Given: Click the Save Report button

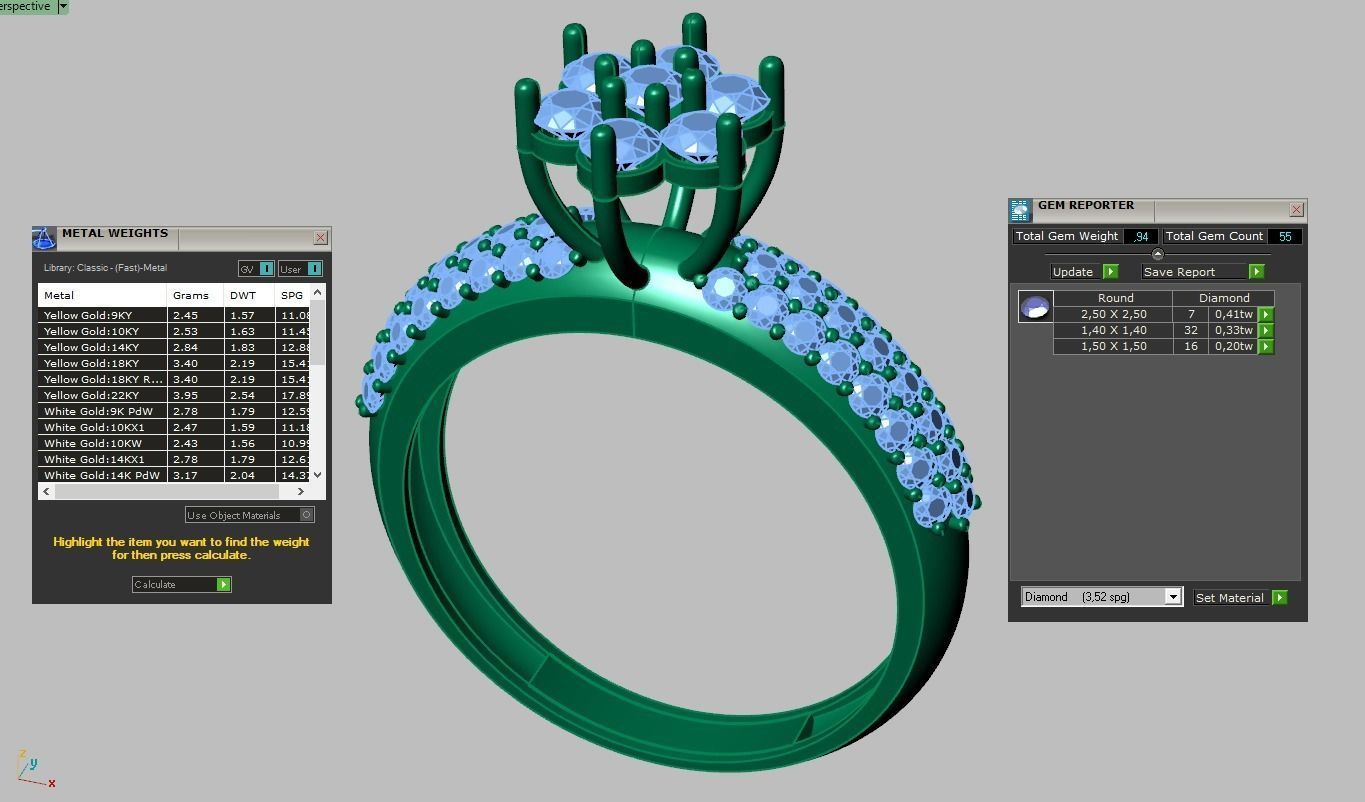Looking at the screenshot, I should click(1203, 272).
